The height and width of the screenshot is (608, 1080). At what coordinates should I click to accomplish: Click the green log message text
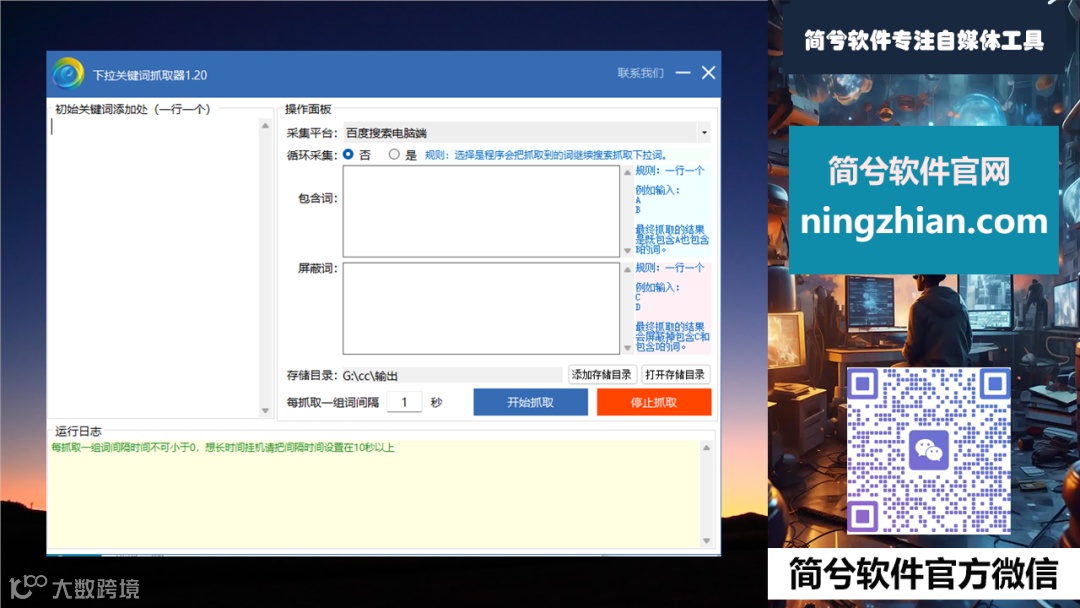click(x=222, y=448)
